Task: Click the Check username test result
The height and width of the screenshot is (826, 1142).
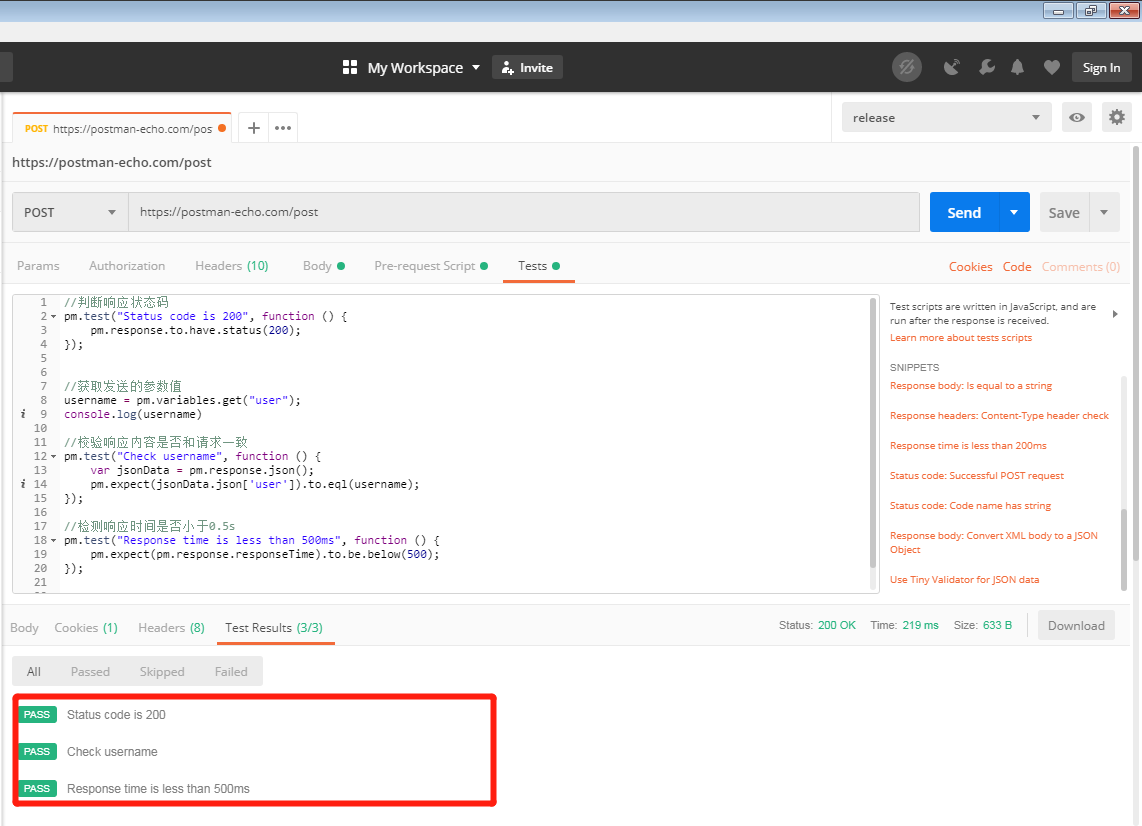Action: (x=112, y=752)
